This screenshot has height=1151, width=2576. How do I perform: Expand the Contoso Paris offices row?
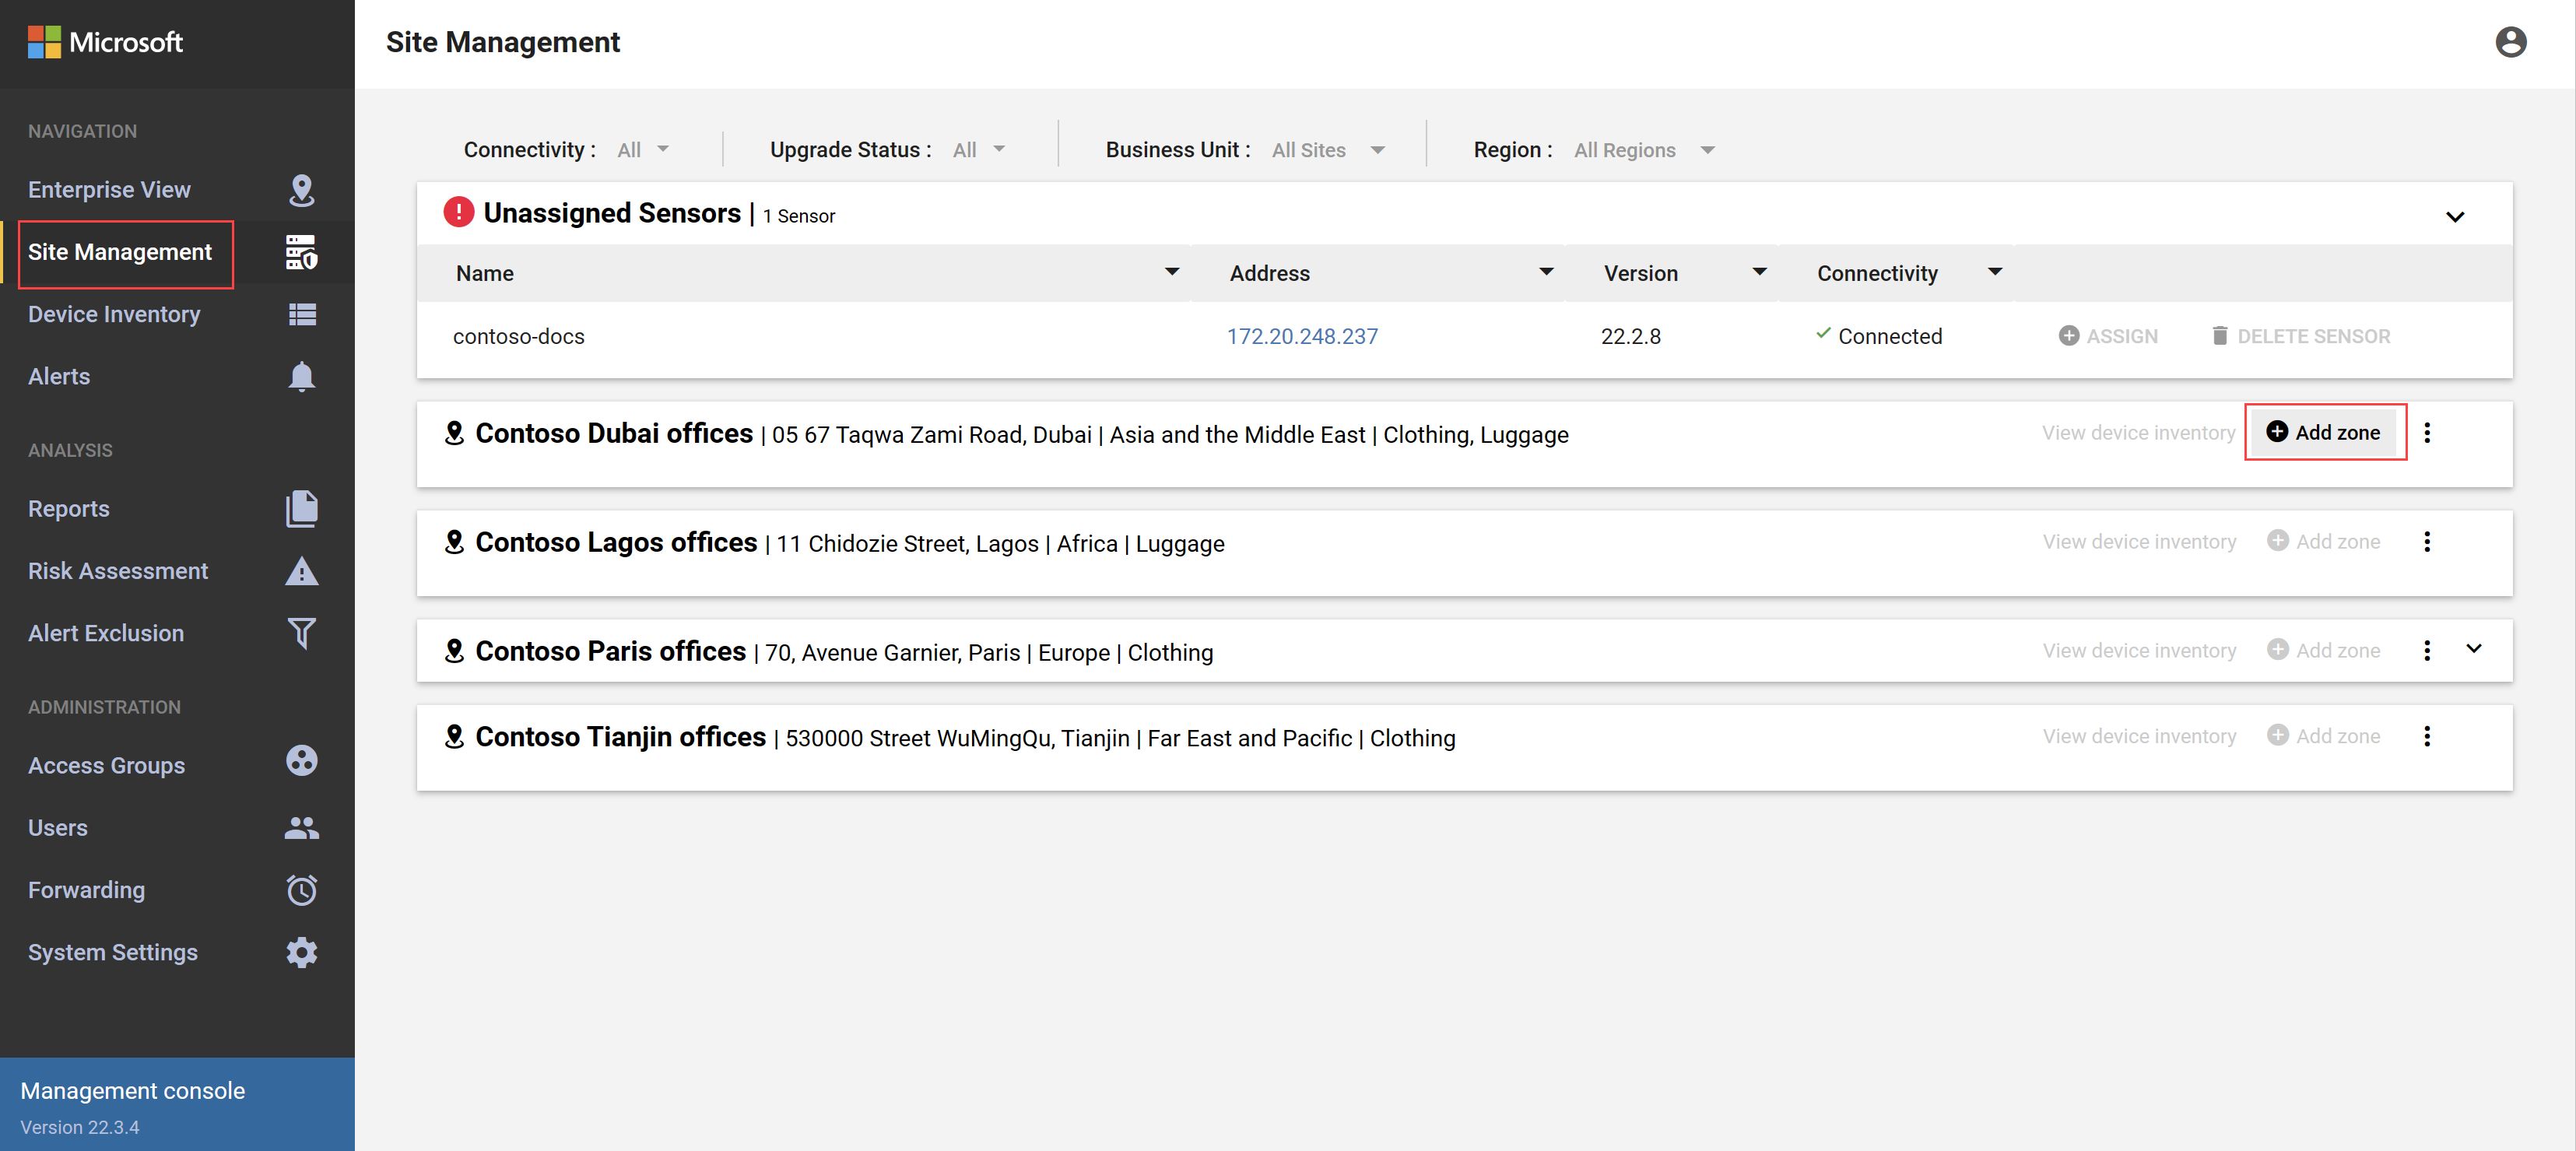(2473, 648)
